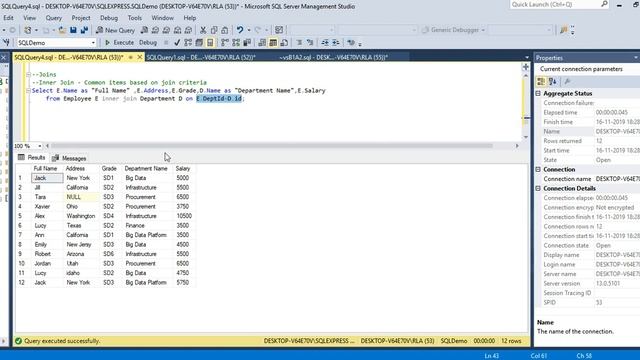Toggle Alphabetical sort in Properties
The height and width of the screenshot is (360, 640).
click(553, 81)
